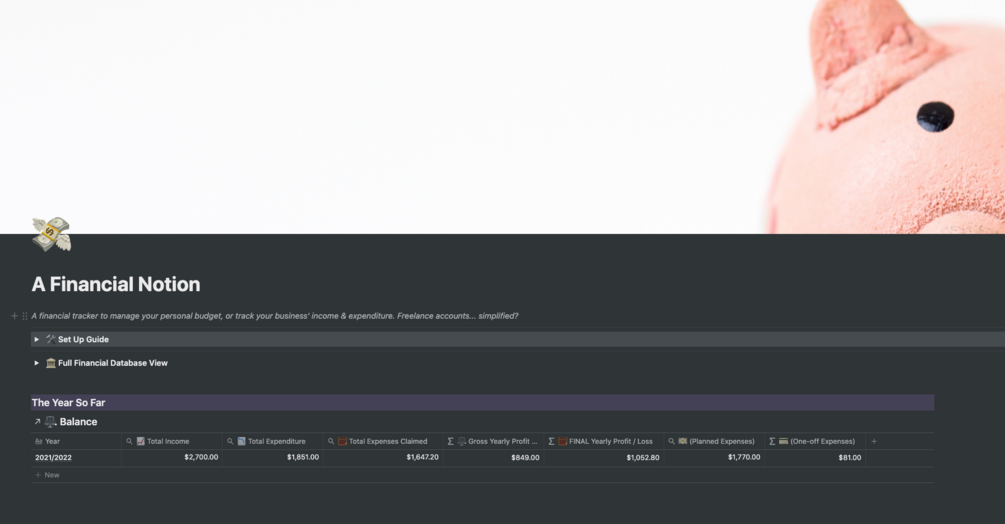Open the Balance linked database arrow

click(x=37, y=422)
